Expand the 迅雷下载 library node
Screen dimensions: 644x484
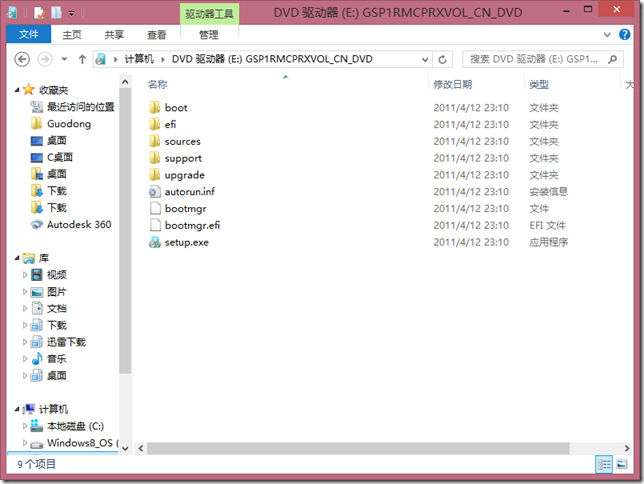(25, 342)
